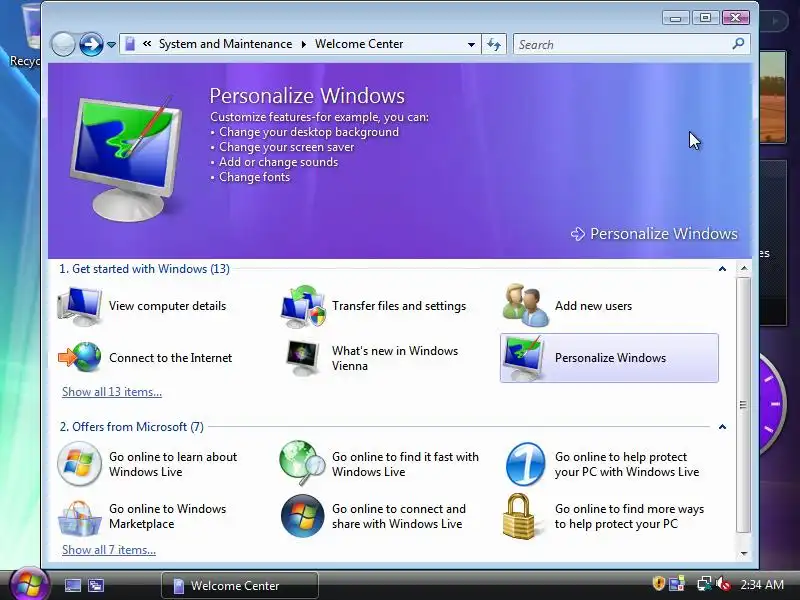Click the Transfer files and settings icon
The width and height of the screenshot is (800, 600).
pos(303,306)
